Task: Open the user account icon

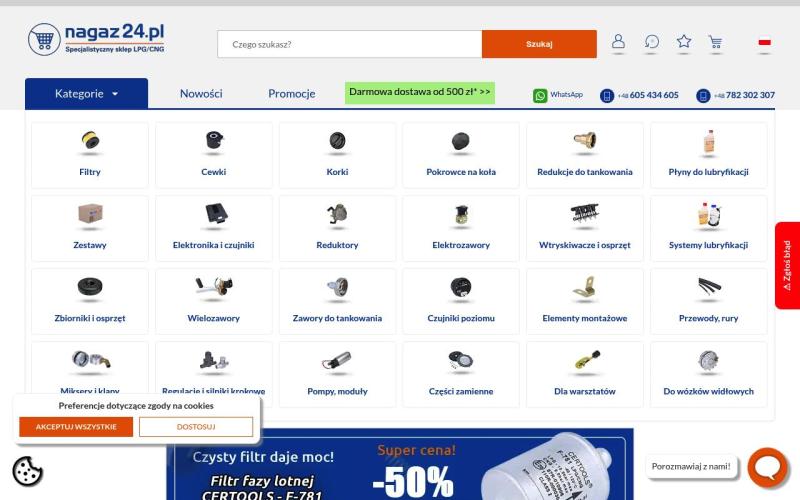Action: pos(618,41)
